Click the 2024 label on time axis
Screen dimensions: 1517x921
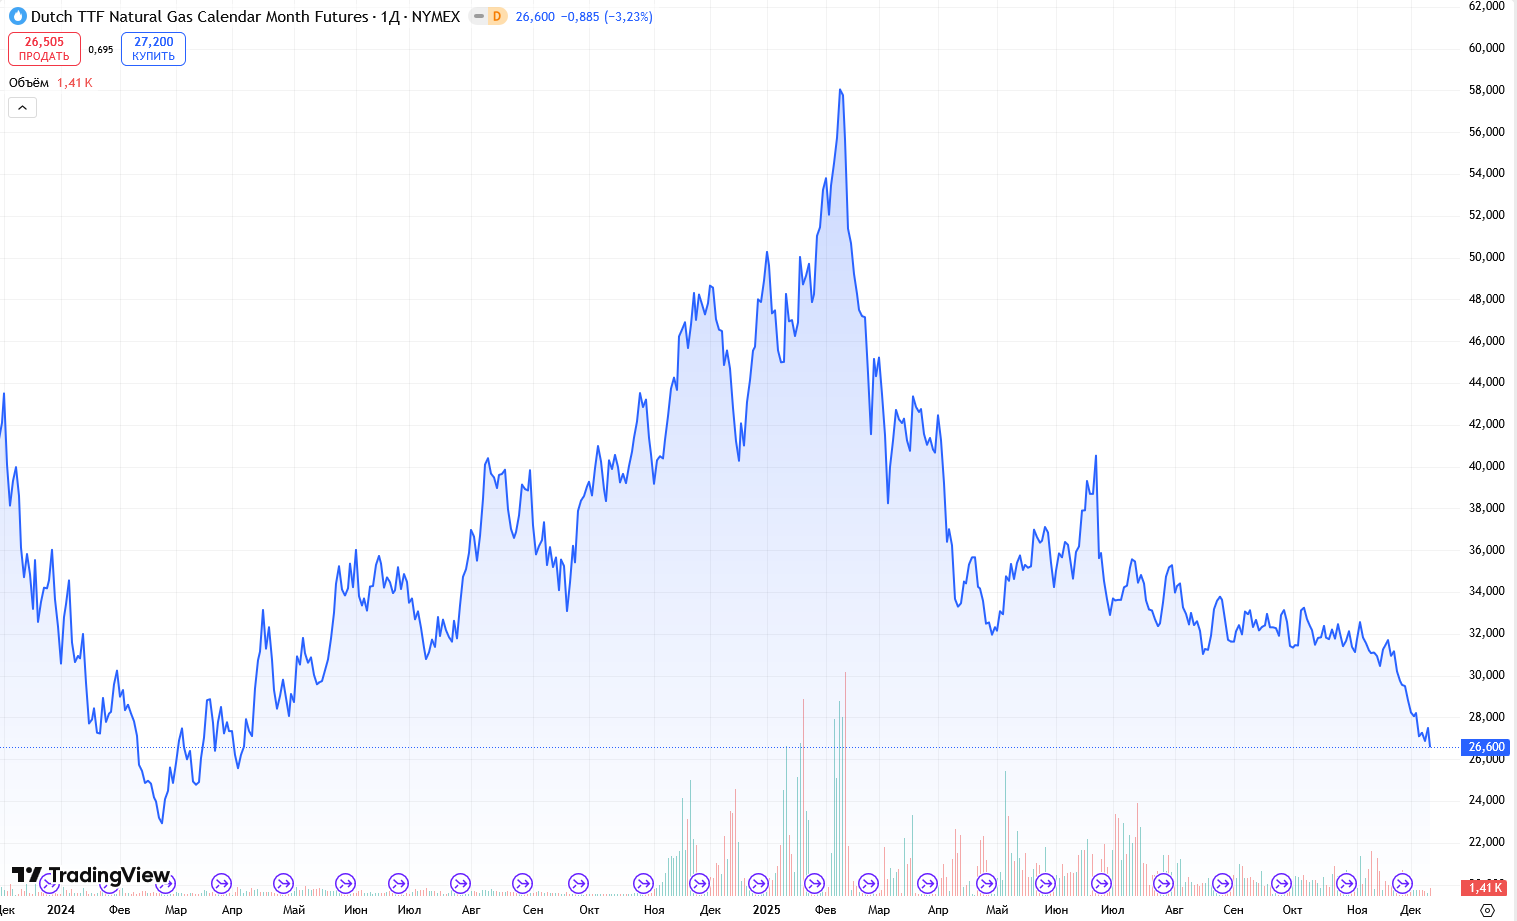[60, 909]
